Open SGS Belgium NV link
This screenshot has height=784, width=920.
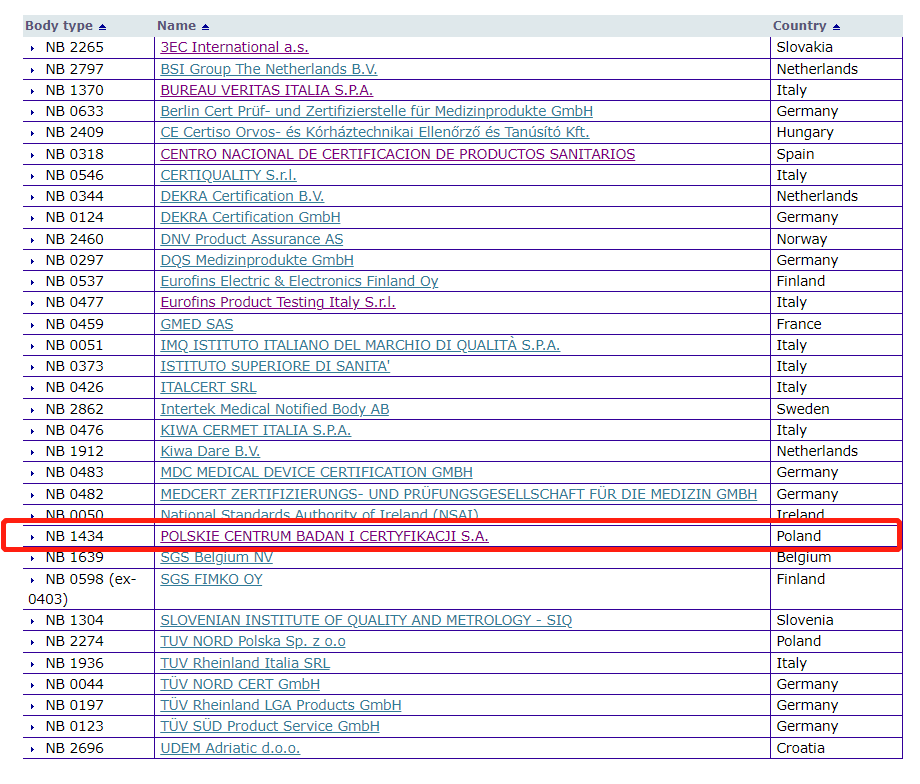[217, 557]
